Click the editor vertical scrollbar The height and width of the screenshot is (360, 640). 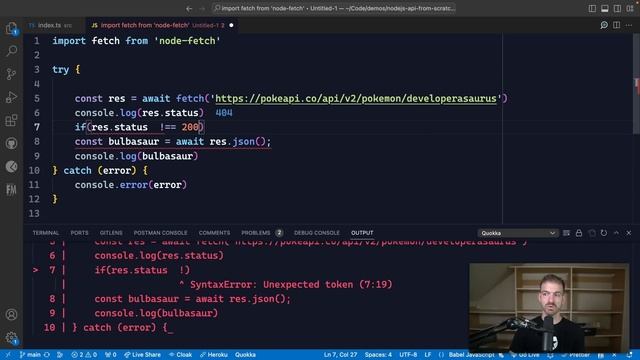coord(636,84)
